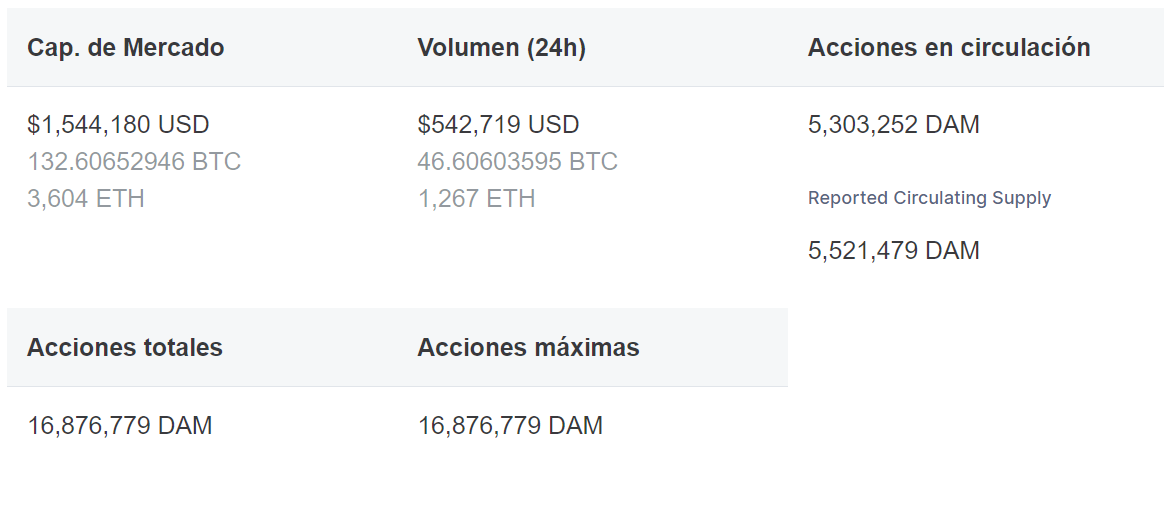
Task: Select the 132.60652946 BTC market cap value
Action: 134,162
